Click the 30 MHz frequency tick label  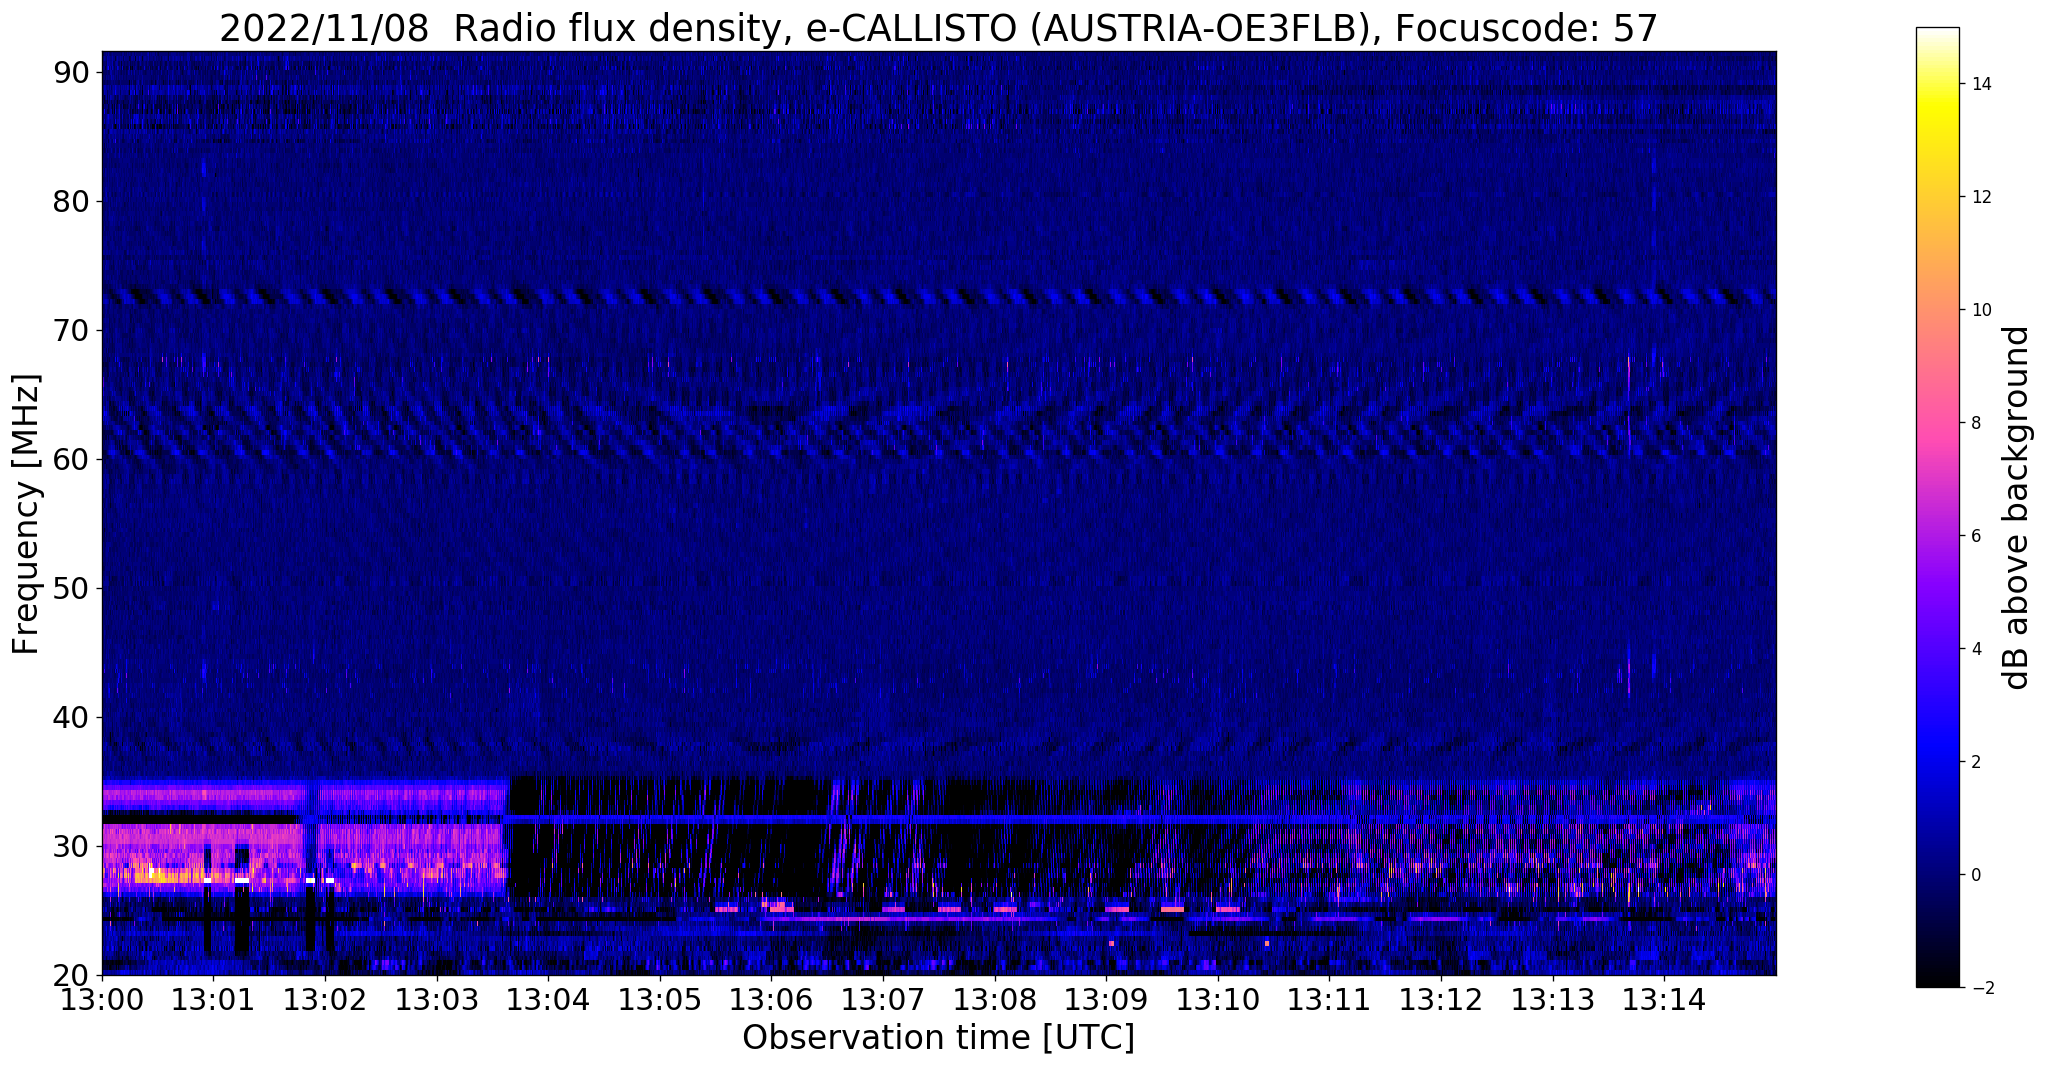click(70, 846)
